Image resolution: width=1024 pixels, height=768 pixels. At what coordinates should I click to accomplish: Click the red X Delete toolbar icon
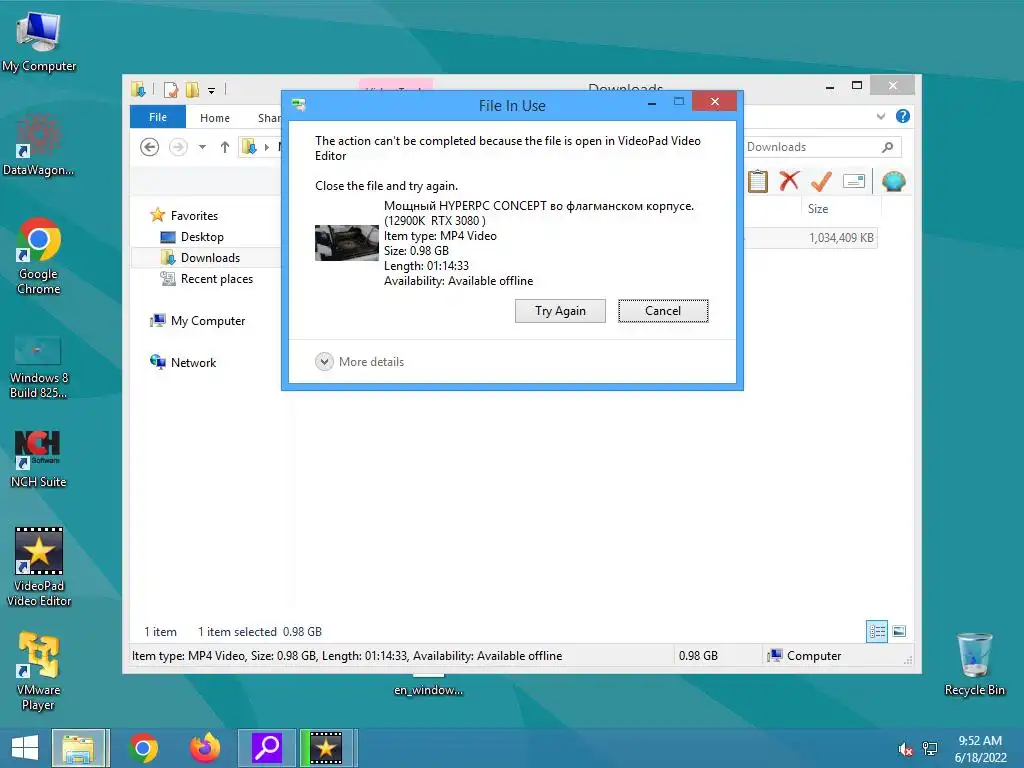(x=789, y=181)
